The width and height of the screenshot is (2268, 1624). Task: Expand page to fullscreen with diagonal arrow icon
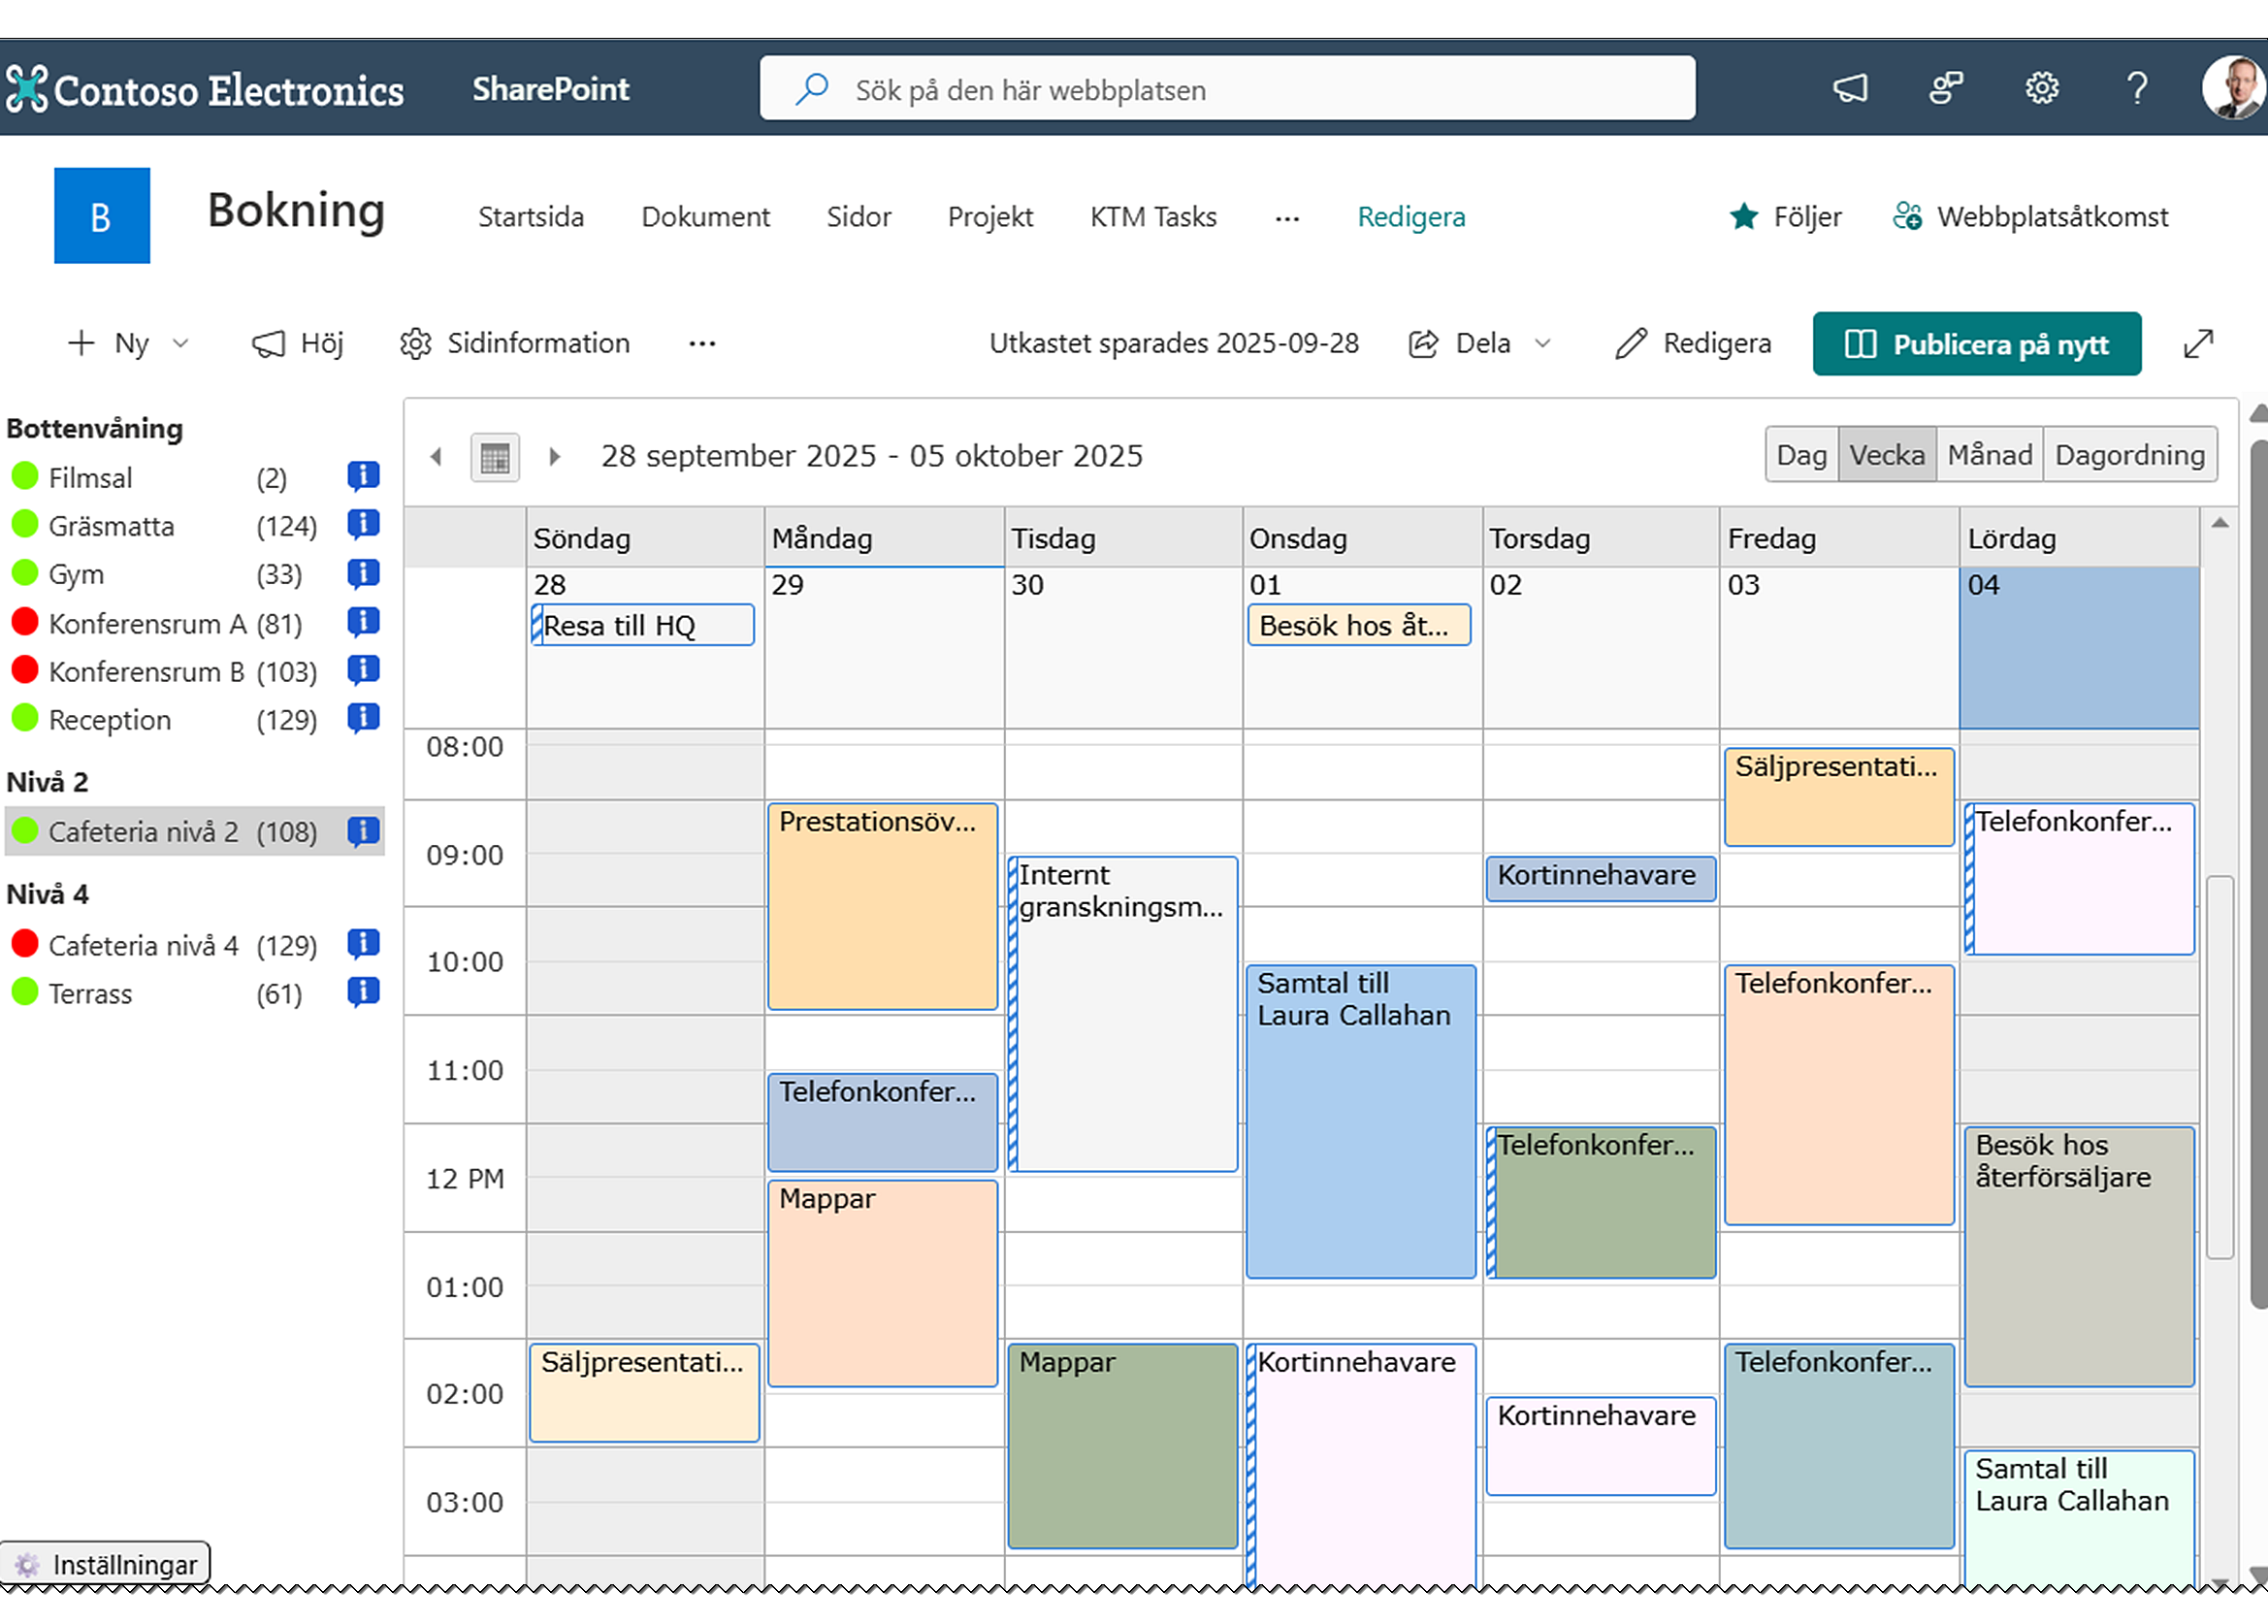point(2199,343)
